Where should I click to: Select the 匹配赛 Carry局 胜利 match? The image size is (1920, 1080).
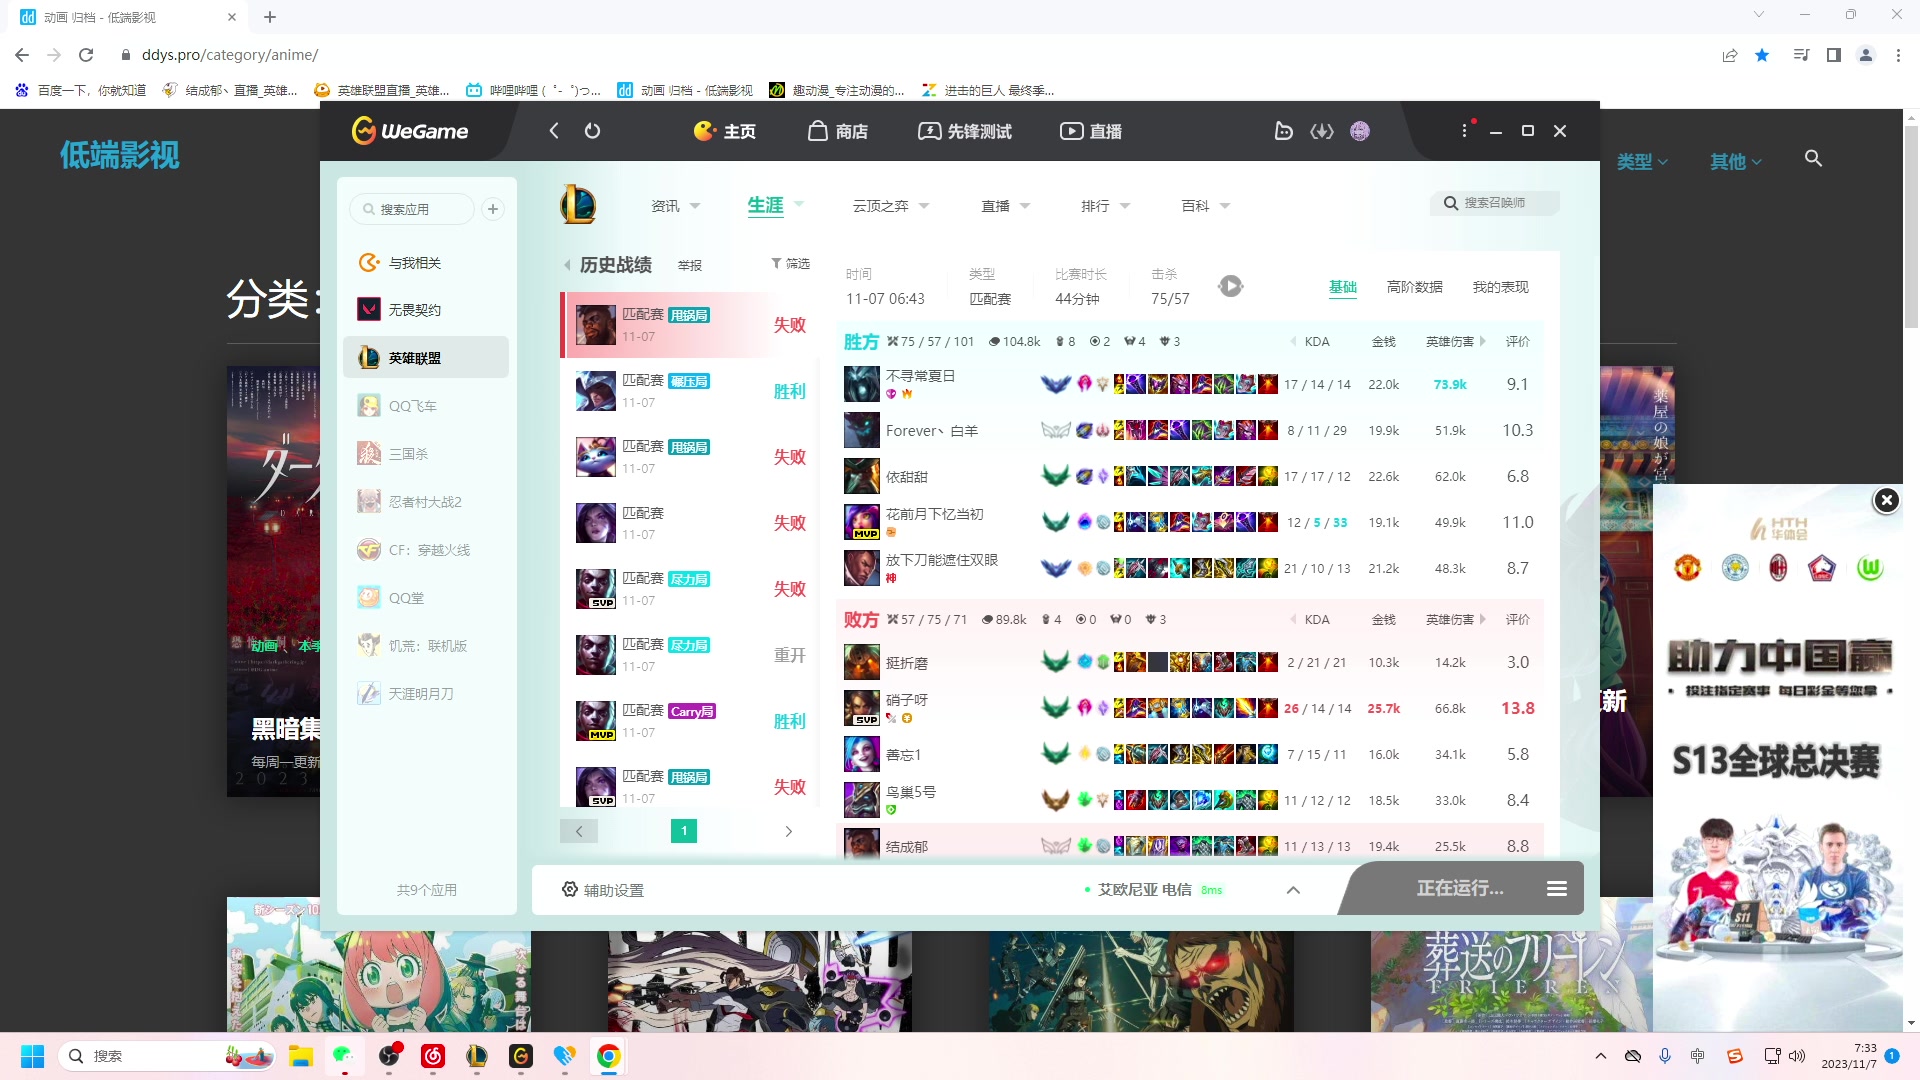point(690,721)
